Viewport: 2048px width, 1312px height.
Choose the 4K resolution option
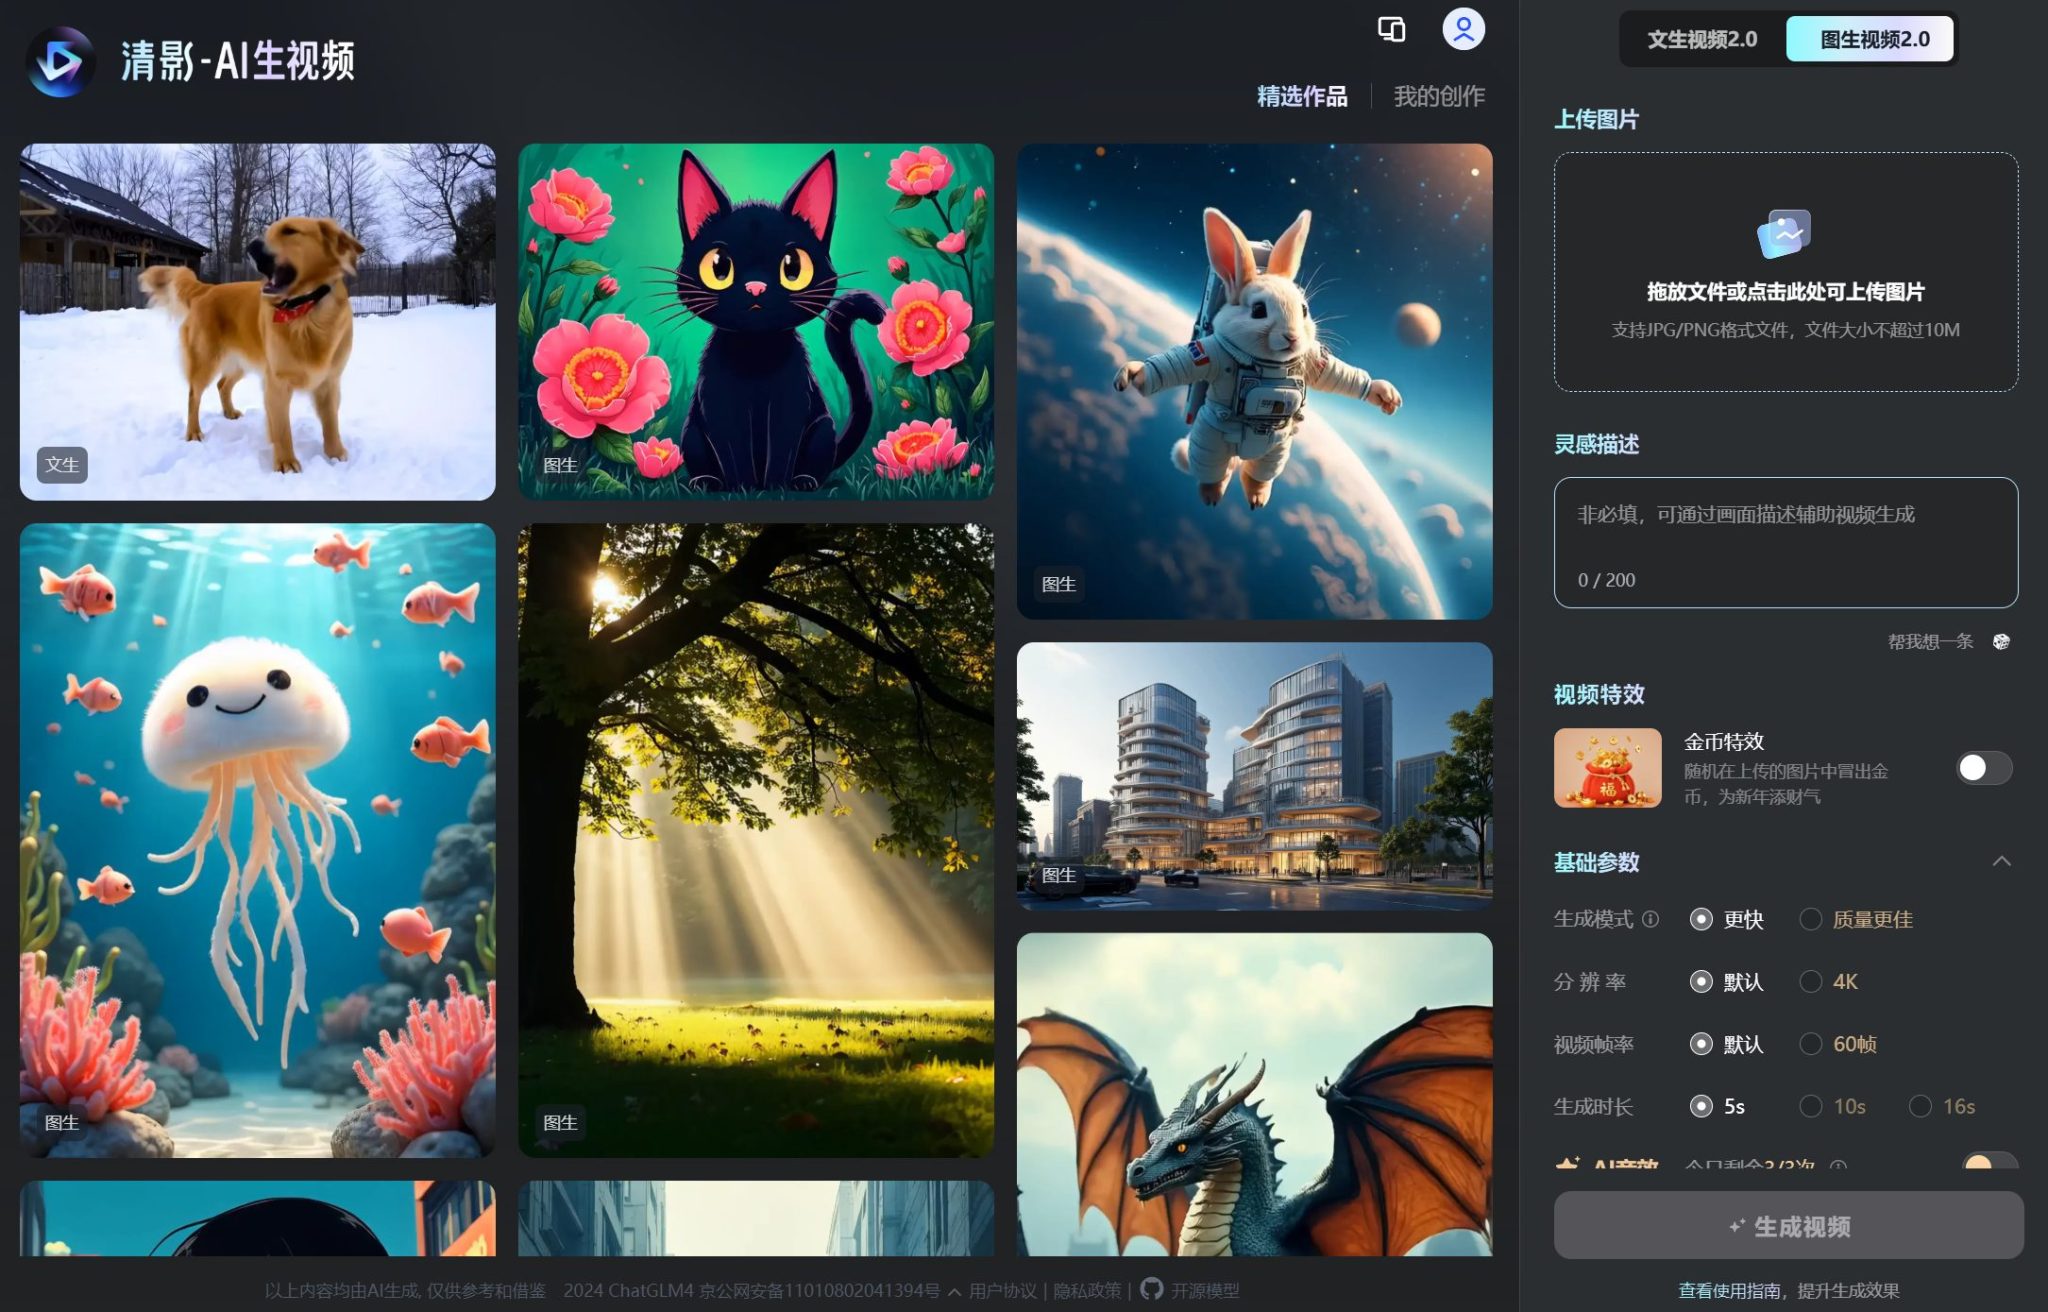pyautogui.click(x=1811, y=982)
